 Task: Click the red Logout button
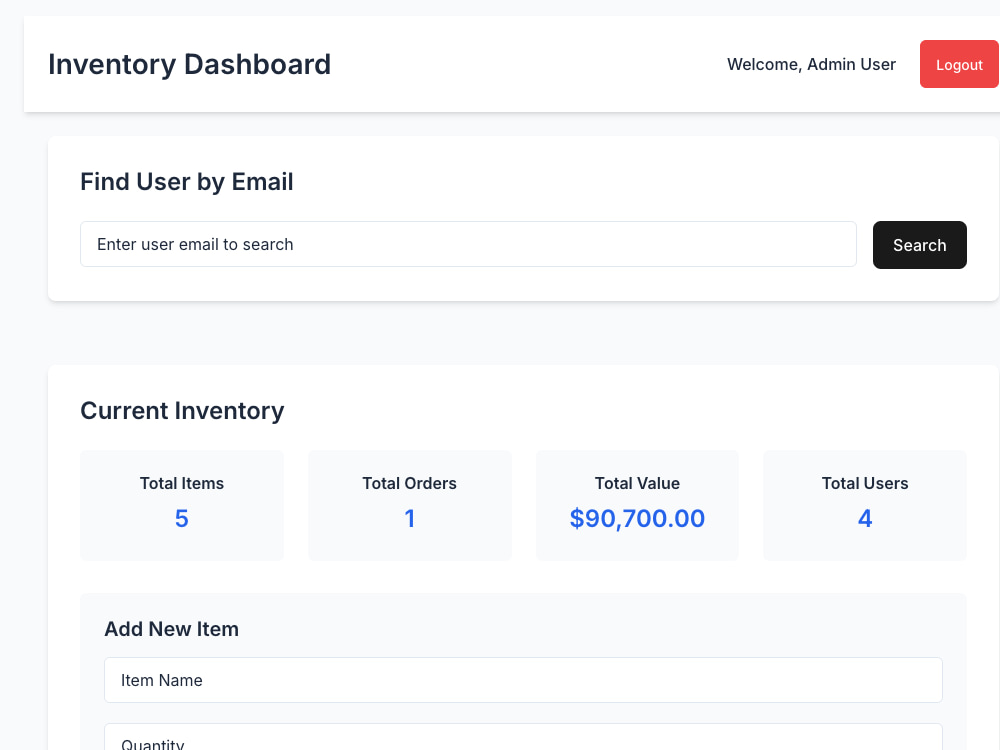(x=959, y=64)
